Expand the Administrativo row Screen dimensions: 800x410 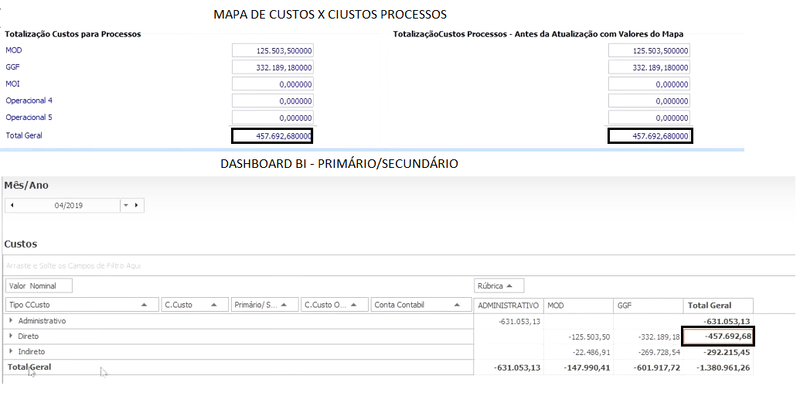click(11, 321)
